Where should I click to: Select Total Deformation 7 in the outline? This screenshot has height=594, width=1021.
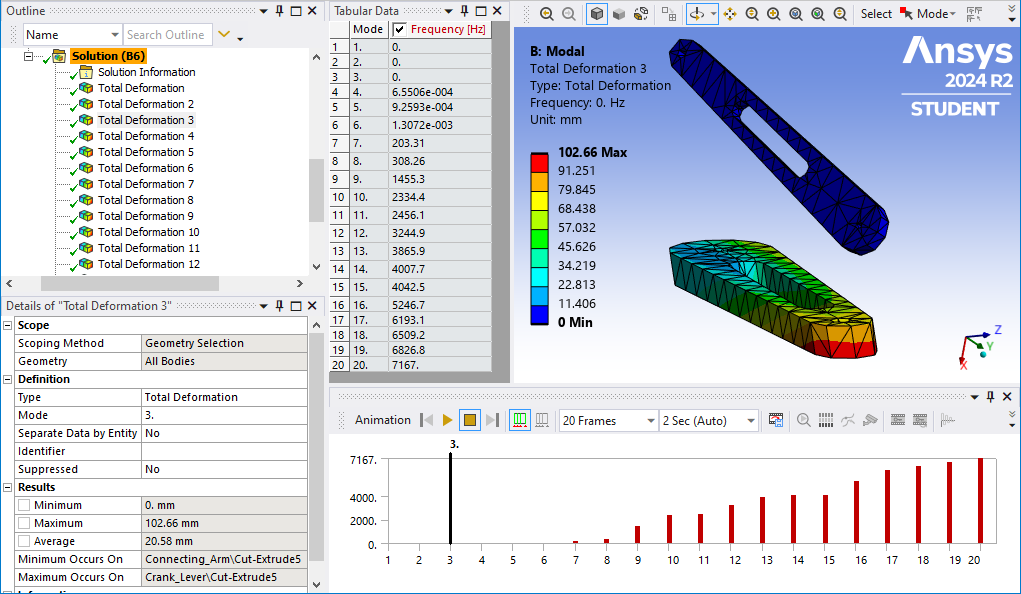[145, 184]
